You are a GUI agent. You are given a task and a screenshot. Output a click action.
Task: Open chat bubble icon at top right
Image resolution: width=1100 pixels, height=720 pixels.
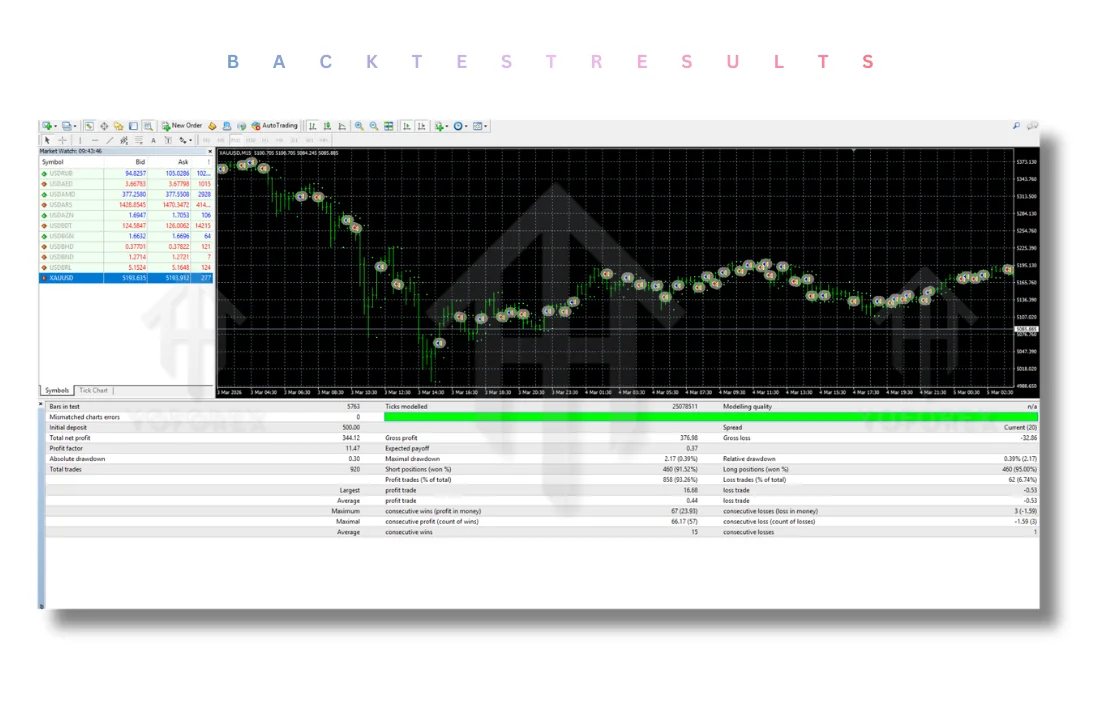coord(1032,126)
